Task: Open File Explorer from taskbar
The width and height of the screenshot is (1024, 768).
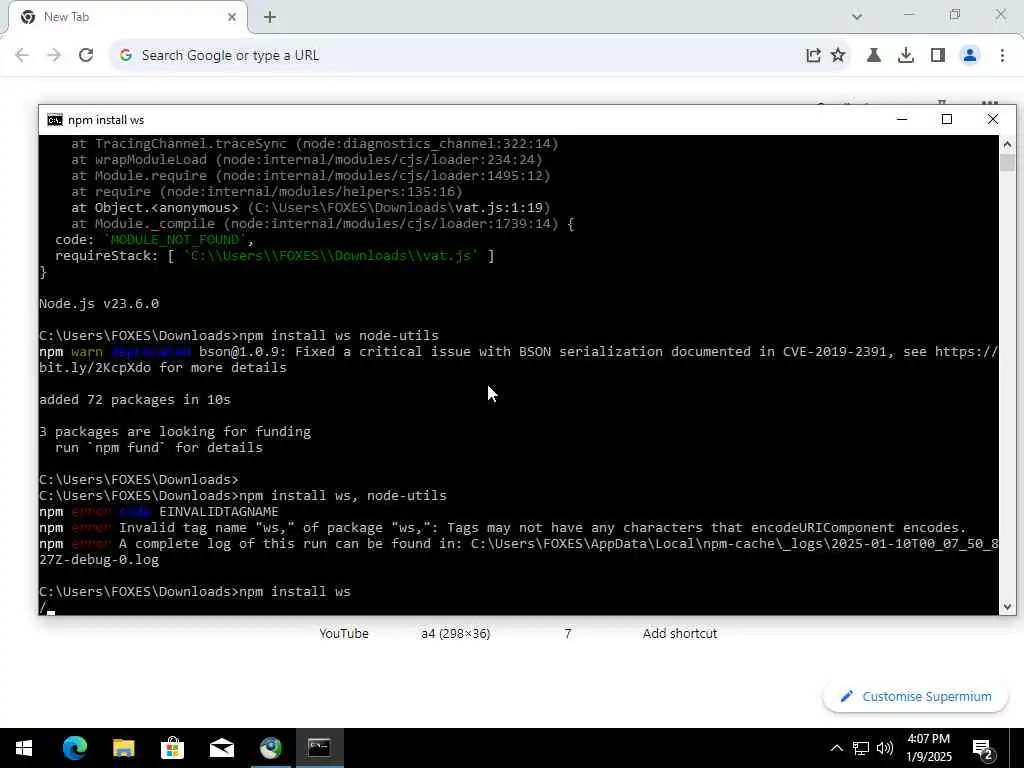Action: tap(123, 748)
